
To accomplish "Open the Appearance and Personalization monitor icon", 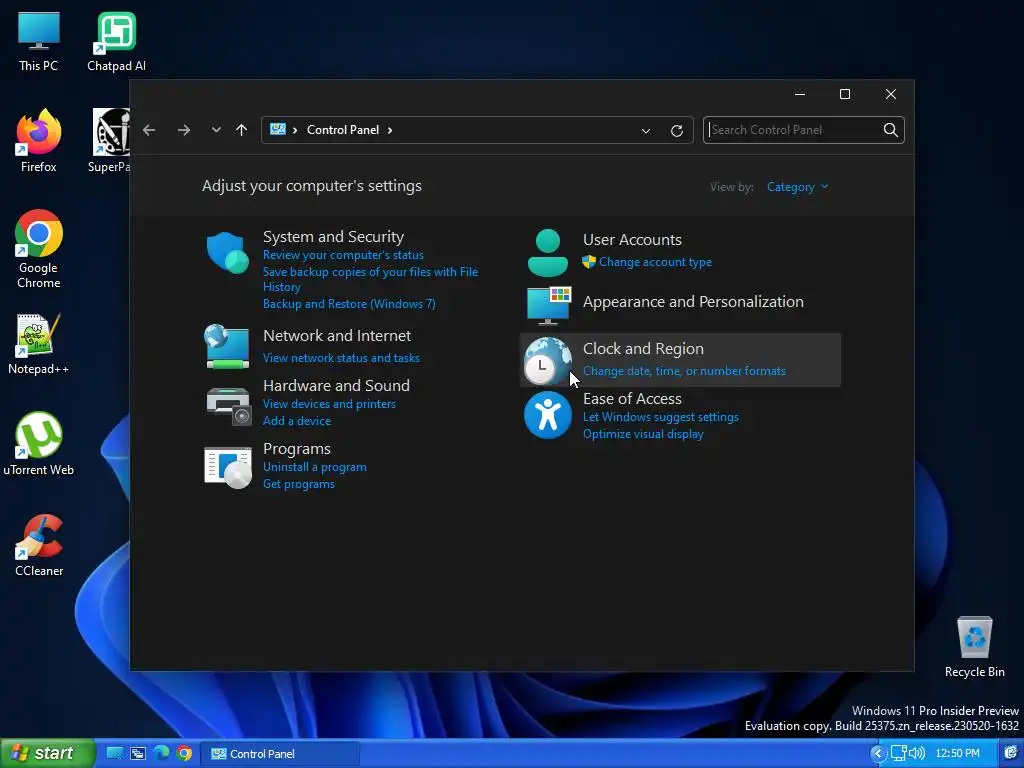I will [549, 305].
